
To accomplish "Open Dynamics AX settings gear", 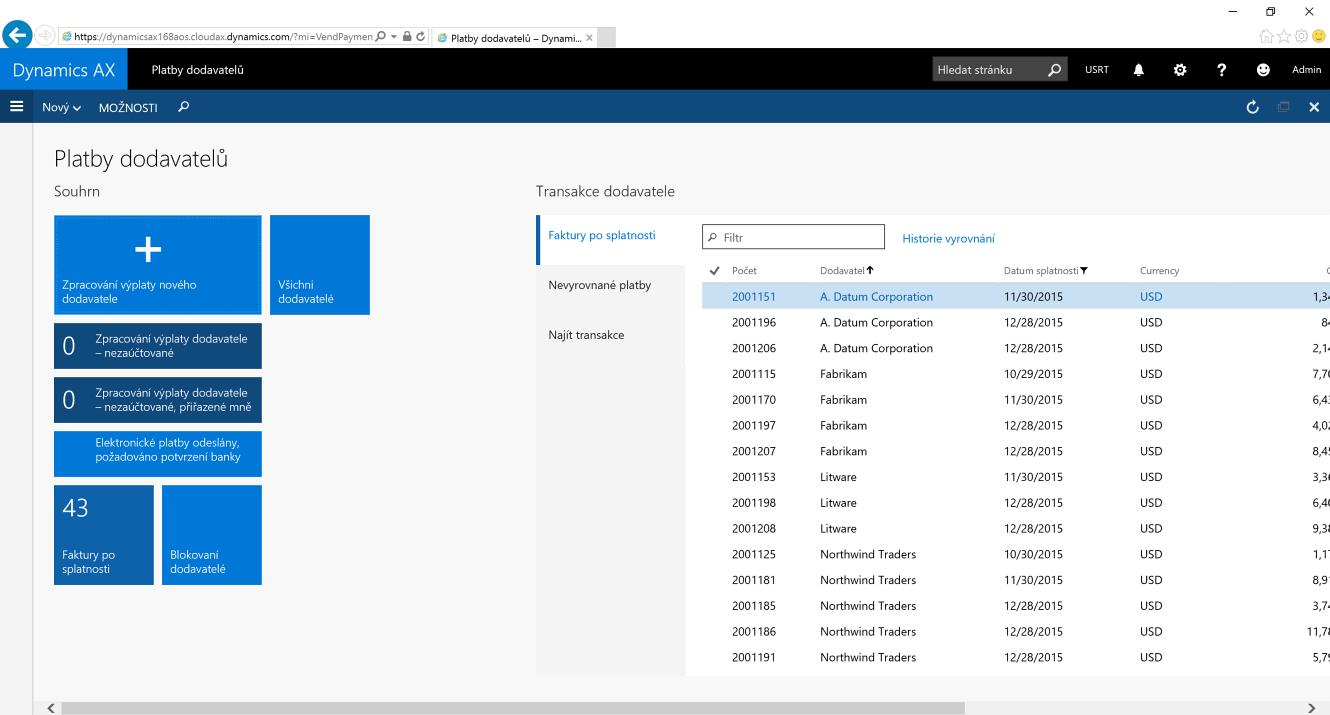I will tap(1180, 70).
